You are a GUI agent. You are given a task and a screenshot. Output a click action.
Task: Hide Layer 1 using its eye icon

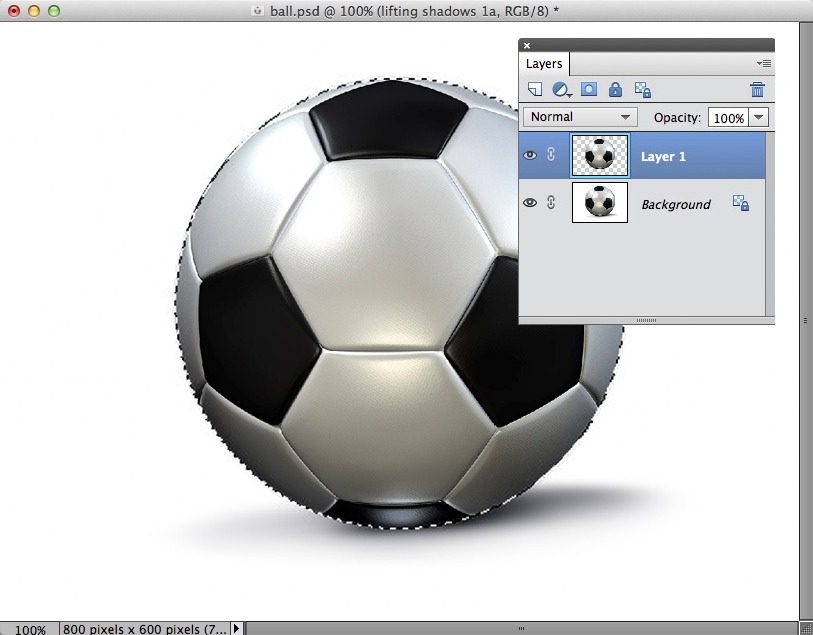(x=530, y=156)
